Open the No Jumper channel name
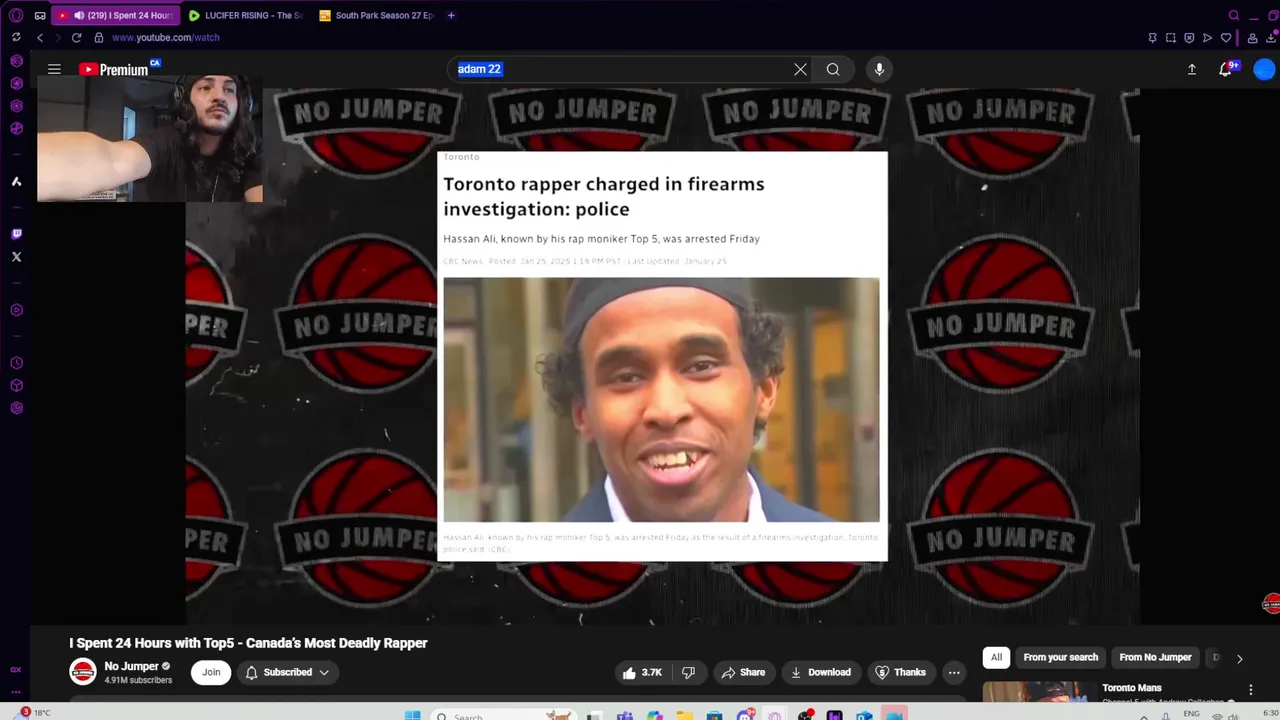The width and height of the screenshot is (1280, 720). (132, 666)
